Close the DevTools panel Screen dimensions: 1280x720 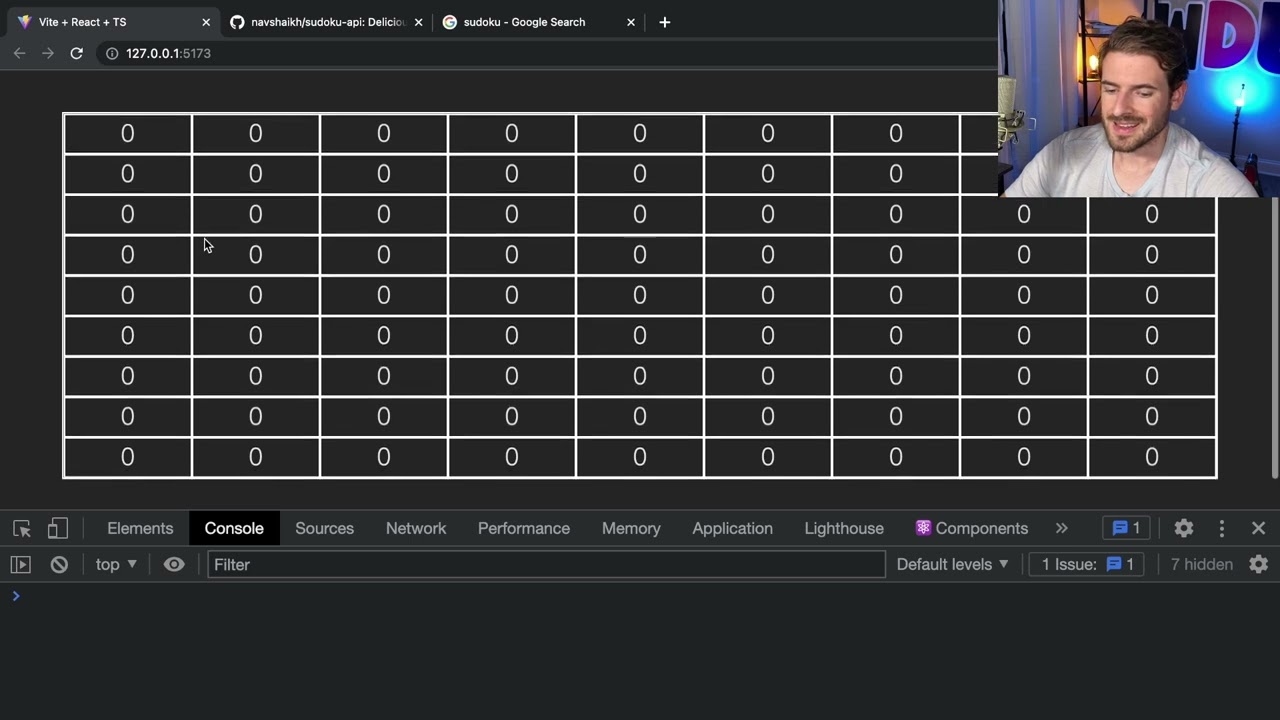pos(1258,528)
